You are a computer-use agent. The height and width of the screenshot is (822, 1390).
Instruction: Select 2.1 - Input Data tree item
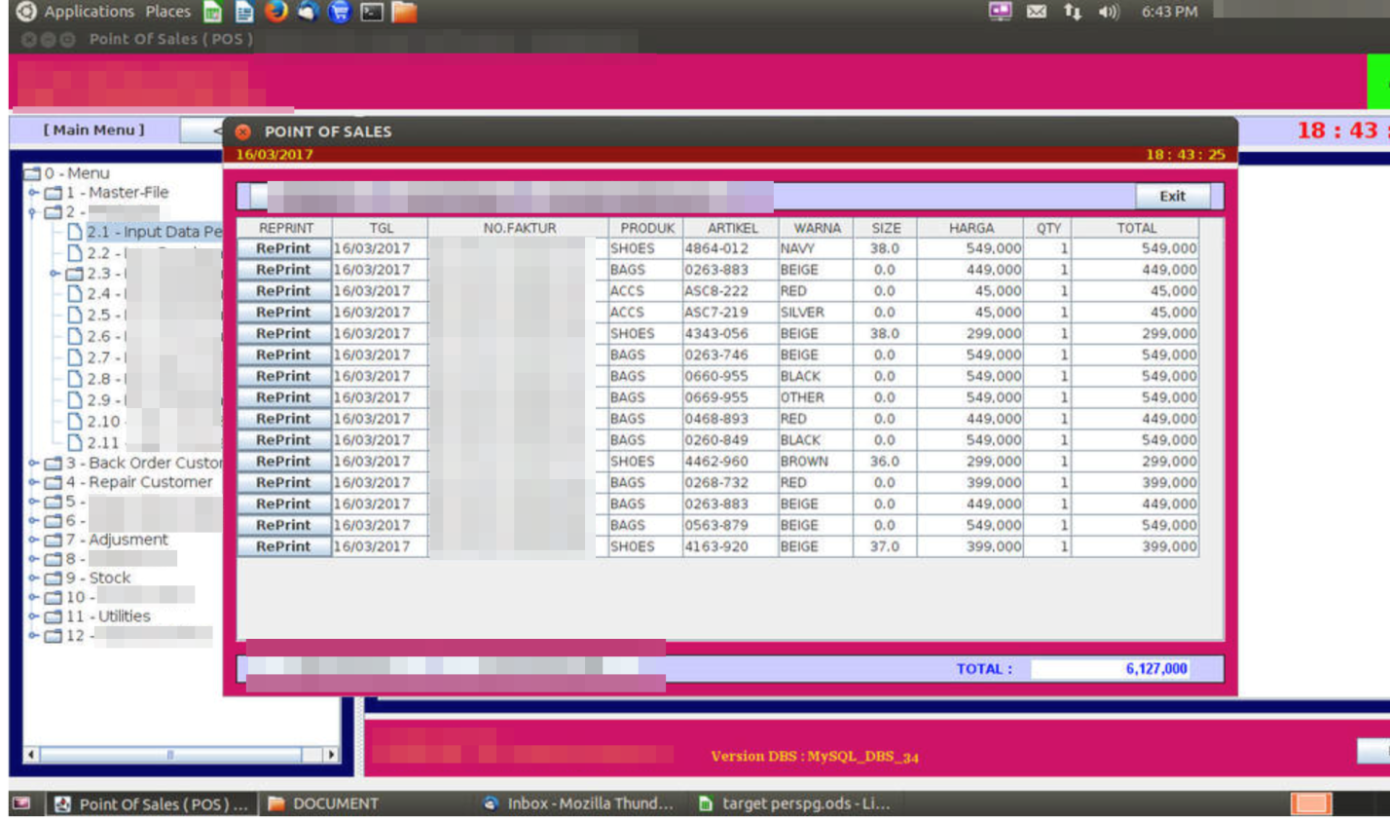click(152, 232)
